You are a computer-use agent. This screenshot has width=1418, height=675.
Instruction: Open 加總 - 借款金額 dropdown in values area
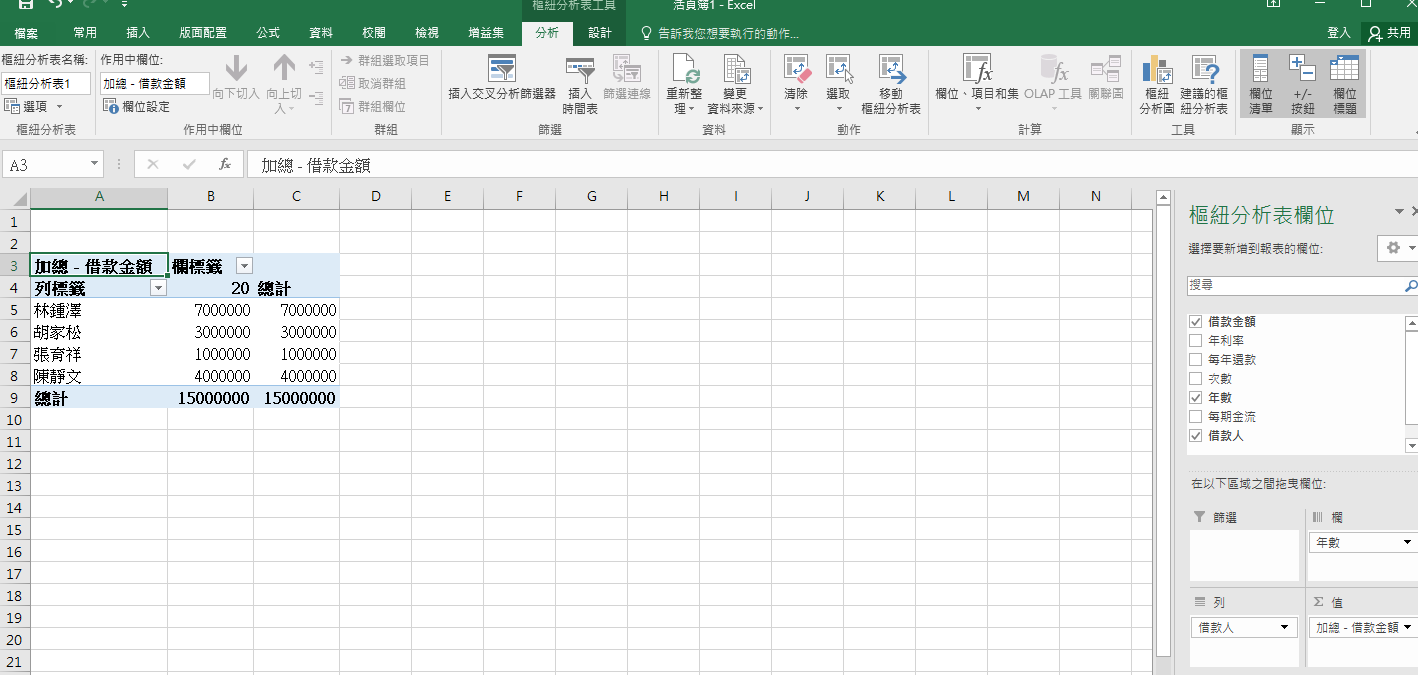point(1407,628)
